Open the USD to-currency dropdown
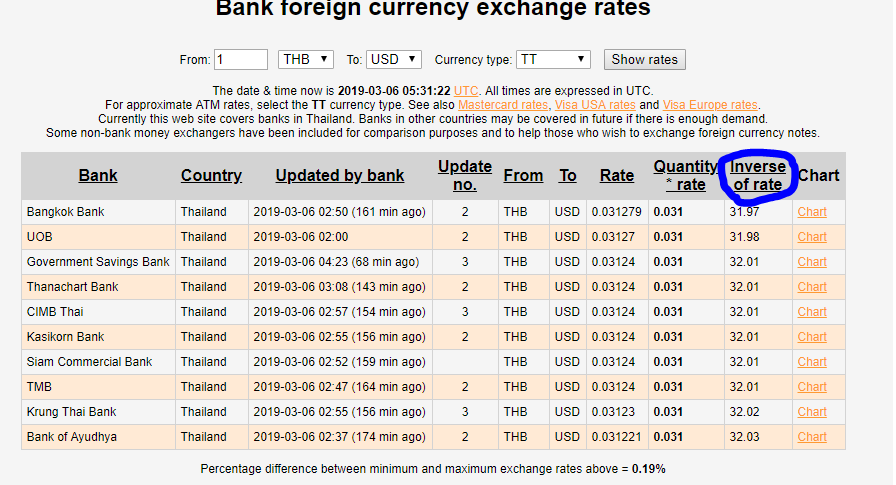This screenshot has height=485, width=896. tap(393, 59)
